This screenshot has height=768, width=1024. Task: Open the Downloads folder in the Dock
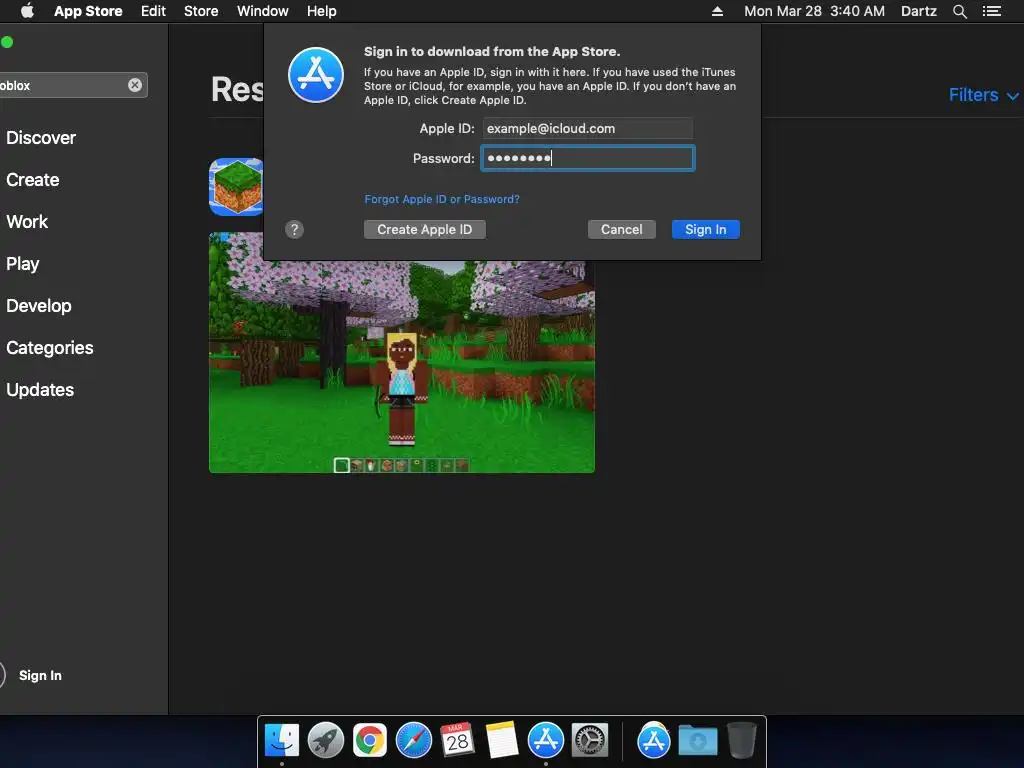point(697,741)
